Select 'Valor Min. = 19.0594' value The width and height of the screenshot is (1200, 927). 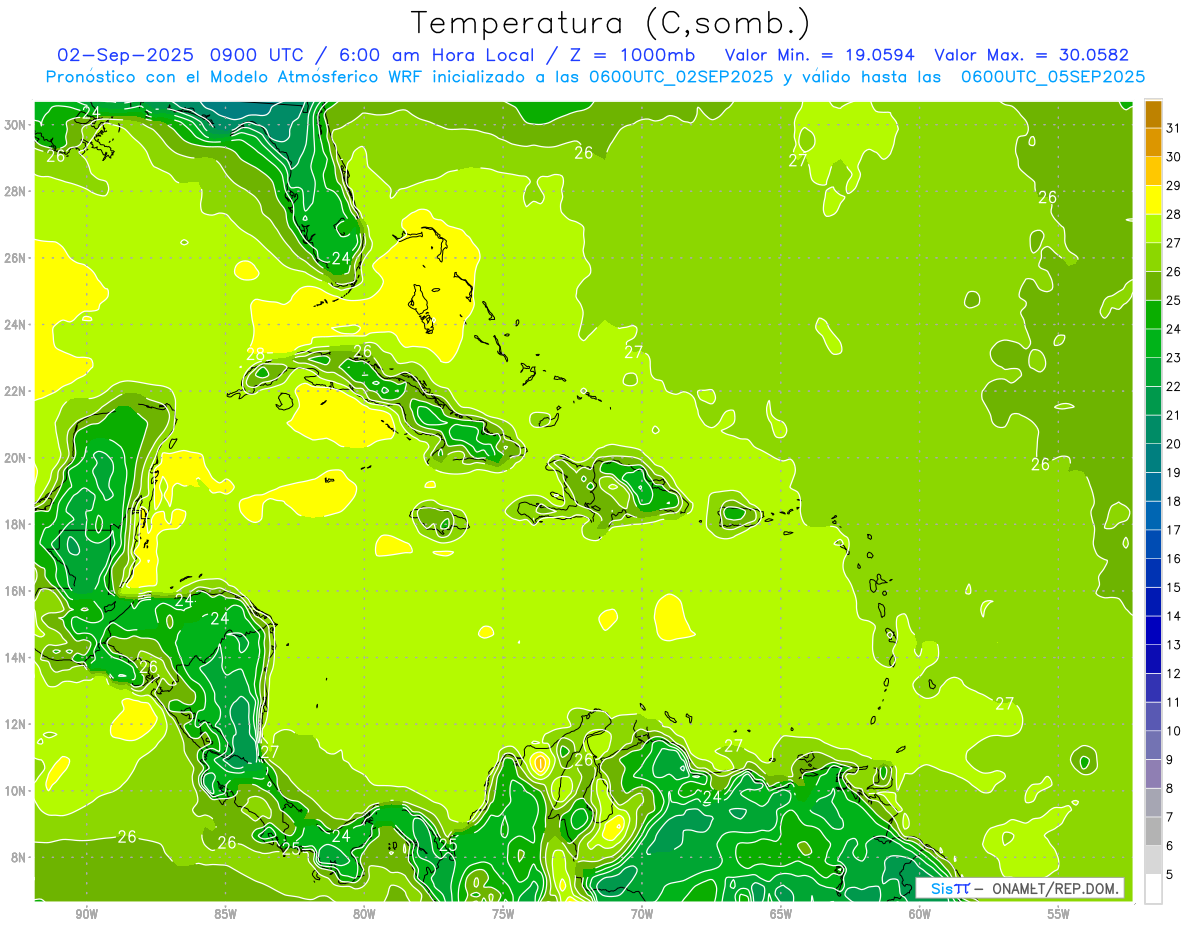point(821,55)
